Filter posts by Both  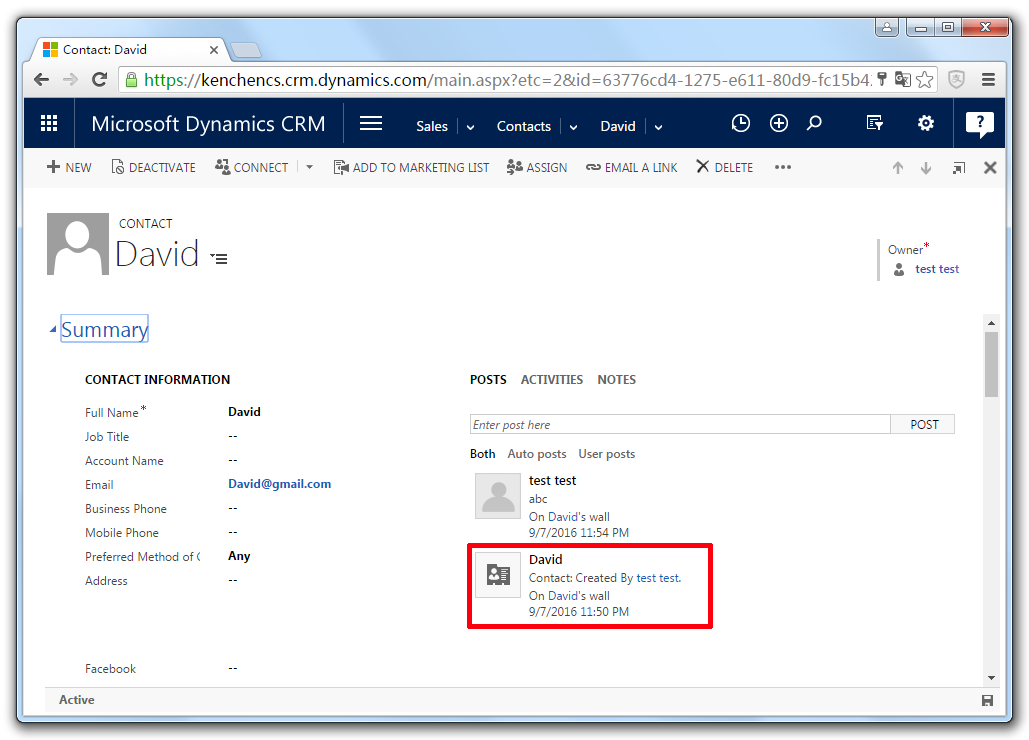point(482,454)
